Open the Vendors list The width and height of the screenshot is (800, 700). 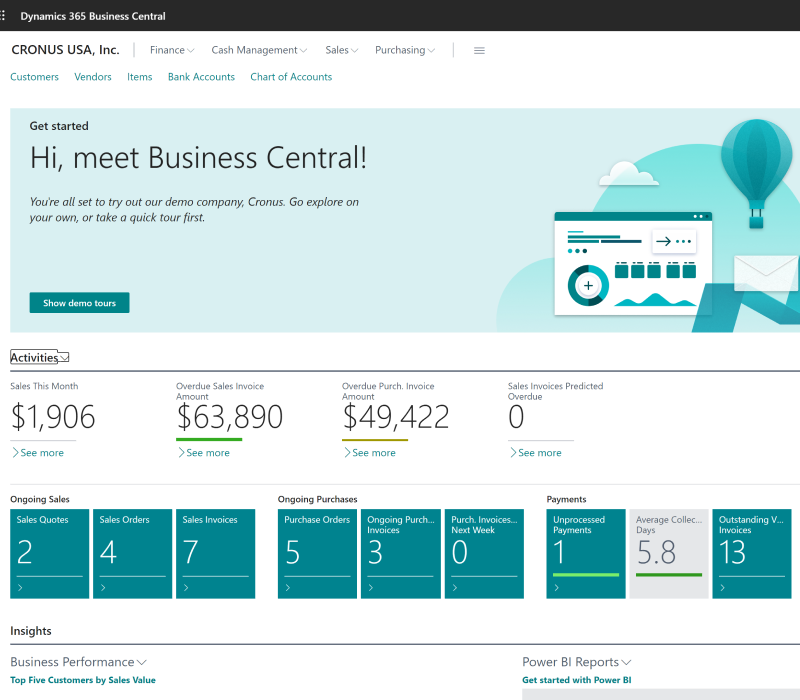point(93,77)
